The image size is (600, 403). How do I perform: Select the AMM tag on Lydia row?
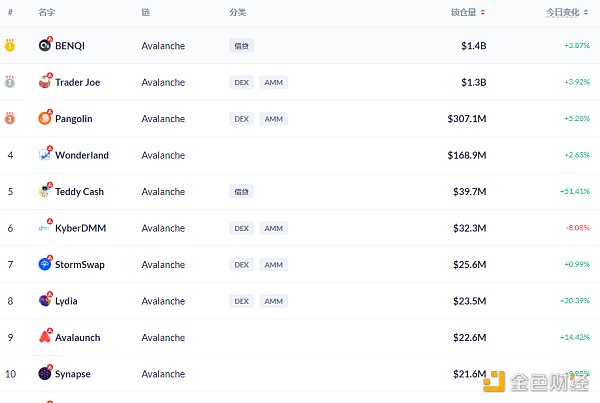click(x=273, y=301)
